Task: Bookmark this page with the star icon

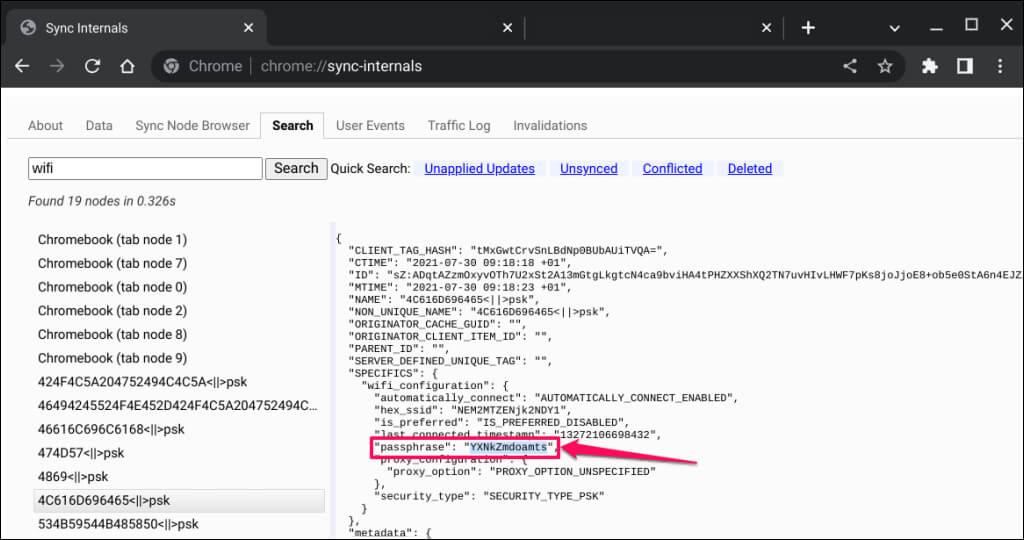Action: pos(884,66)
